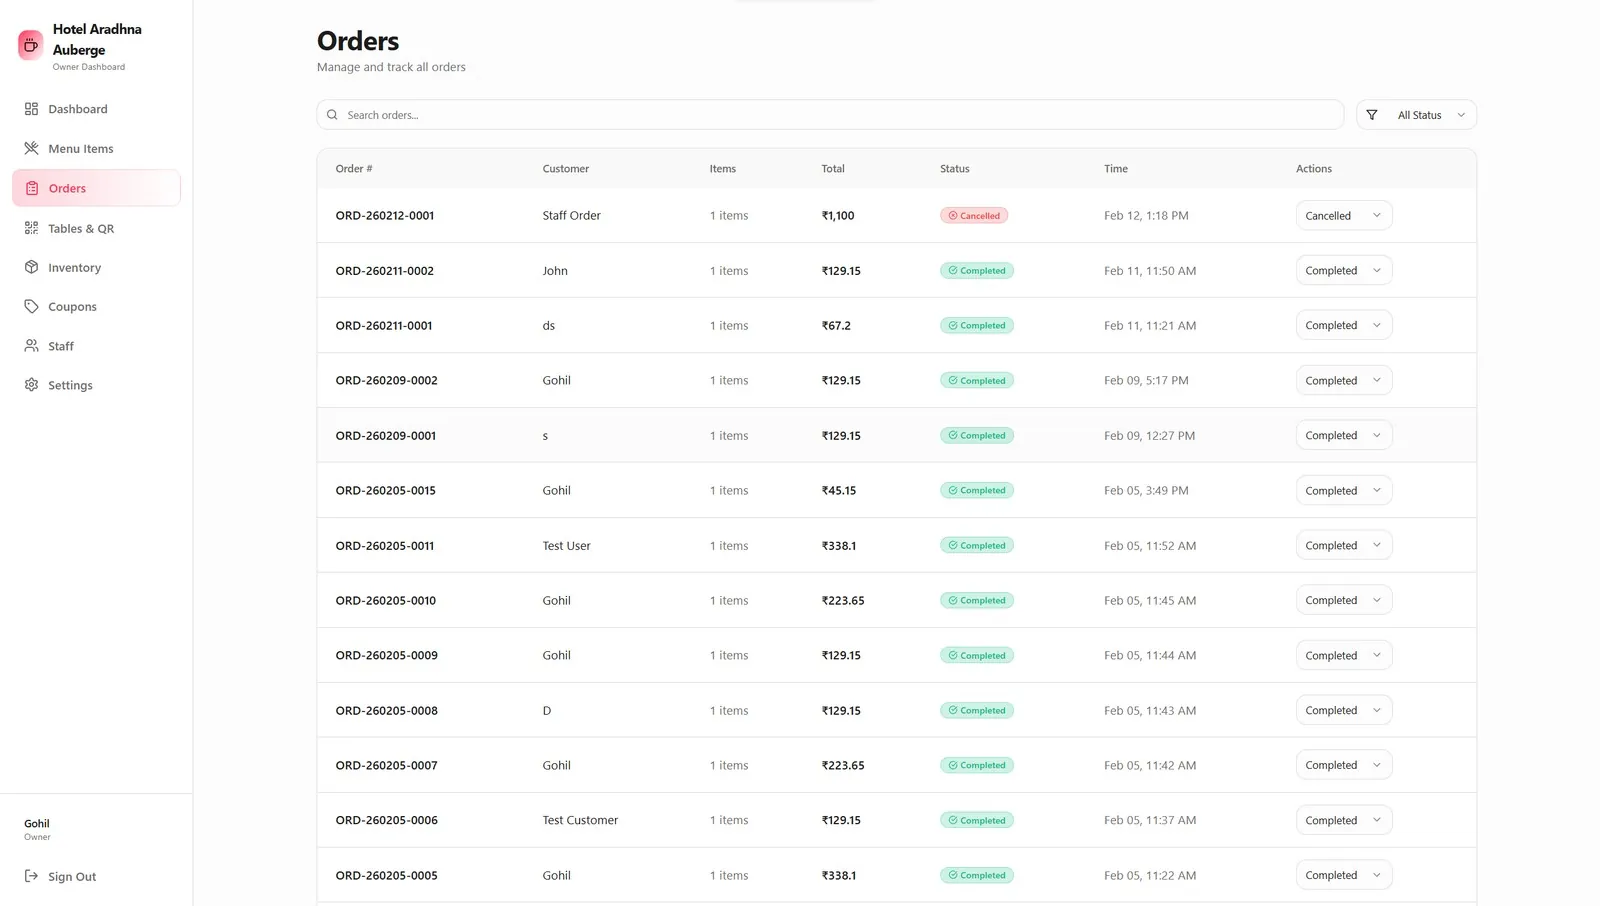The image size is (1600, 906).
Task: Click the Dashboard grid icon in sidebar
Action: point(32,109)
